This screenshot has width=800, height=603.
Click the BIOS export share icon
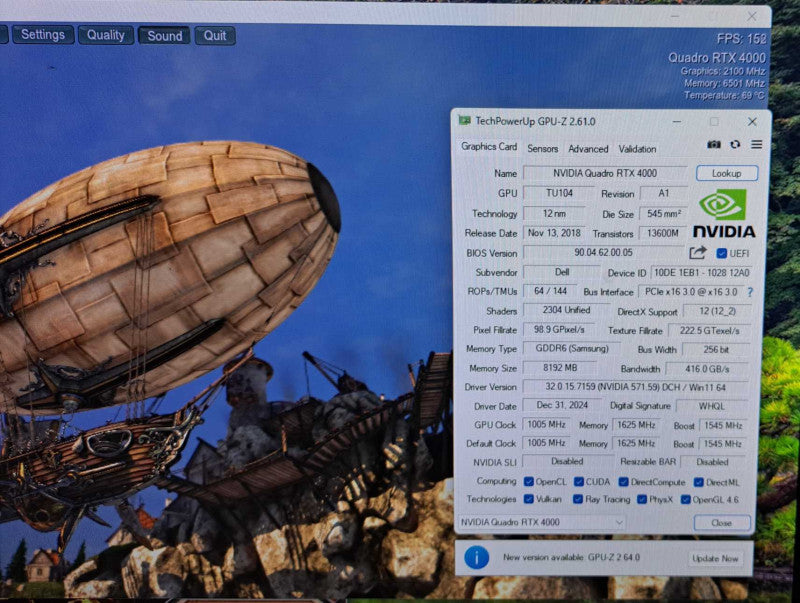[x=698, y=253]
